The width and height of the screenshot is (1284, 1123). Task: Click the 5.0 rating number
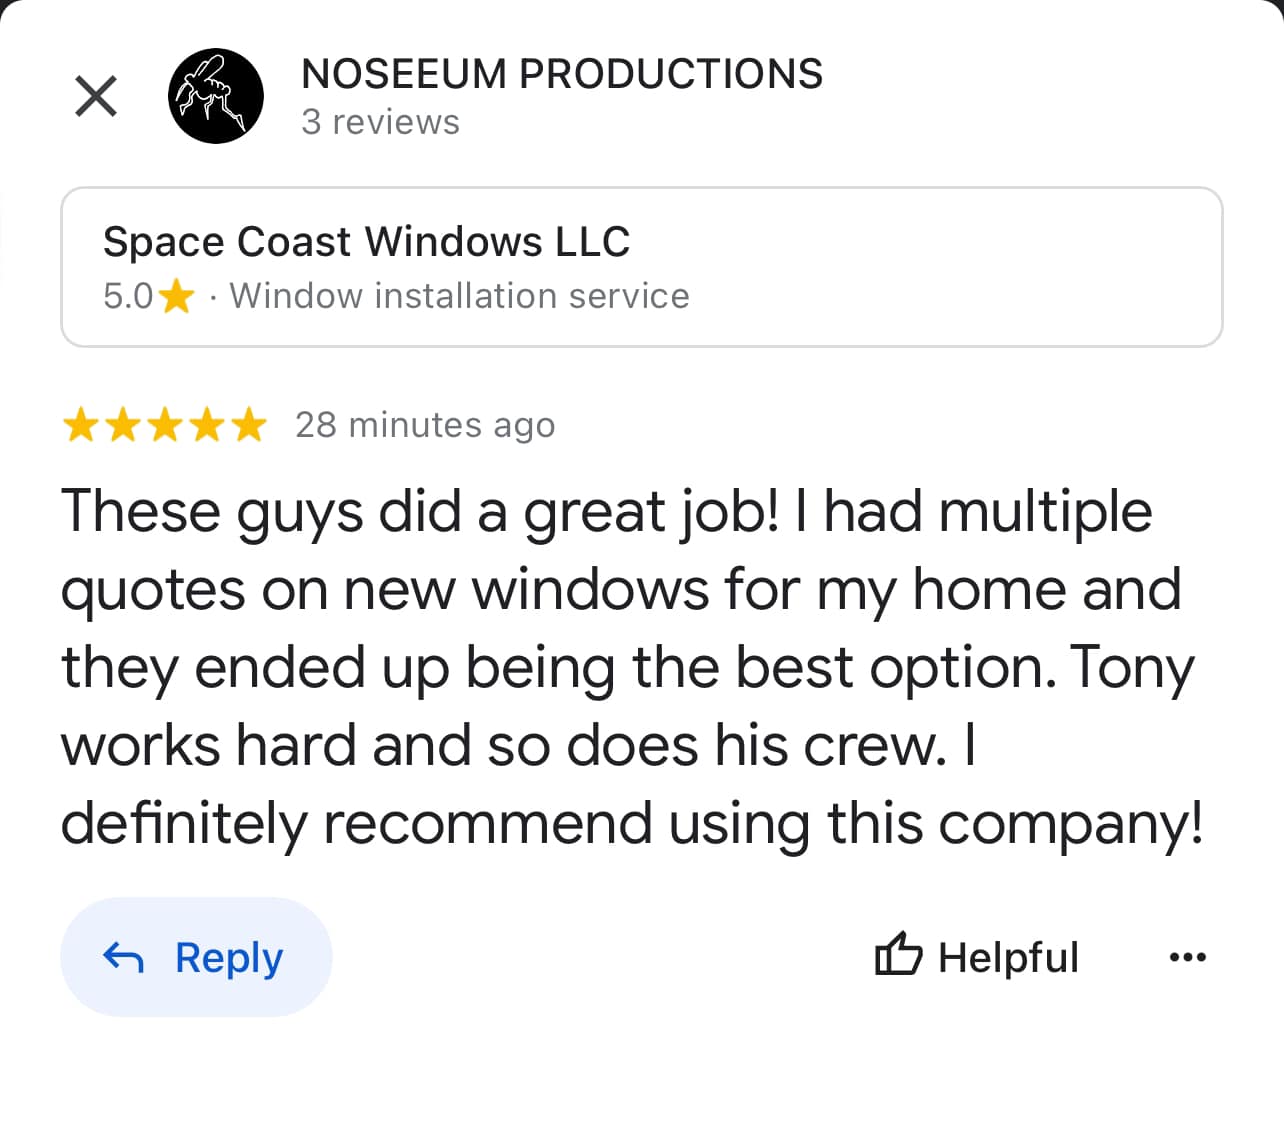point(128,296)
